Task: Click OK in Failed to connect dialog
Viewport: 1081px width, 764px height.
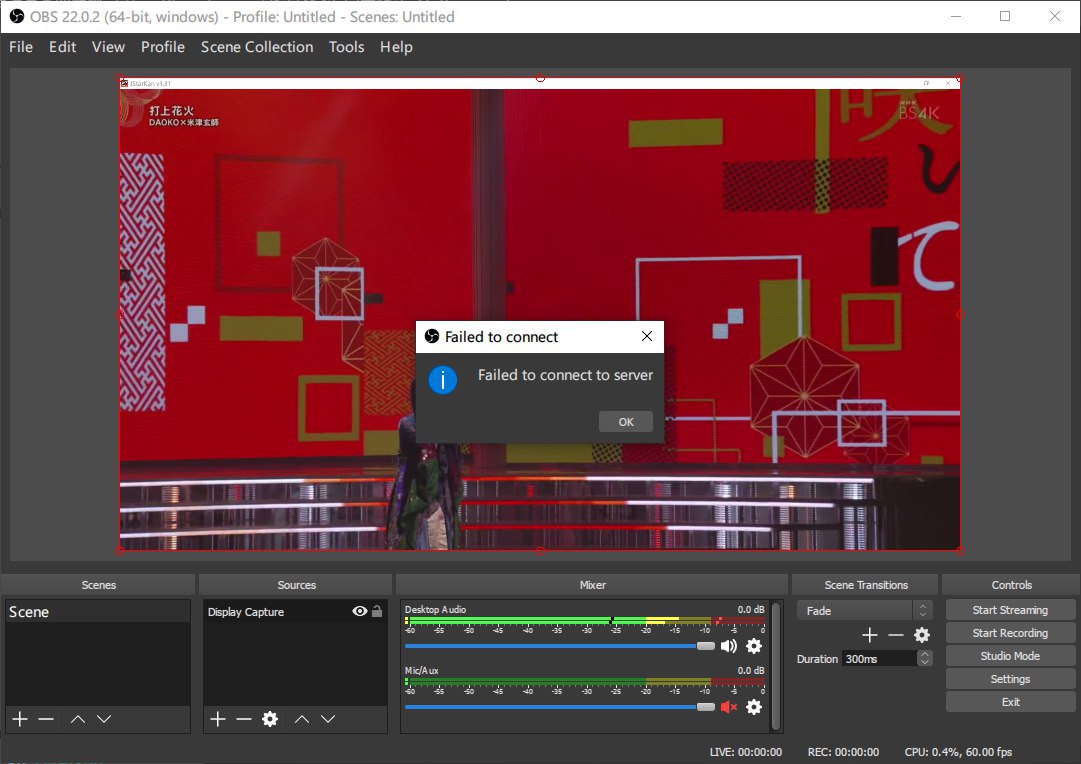Action: (625, 422)
